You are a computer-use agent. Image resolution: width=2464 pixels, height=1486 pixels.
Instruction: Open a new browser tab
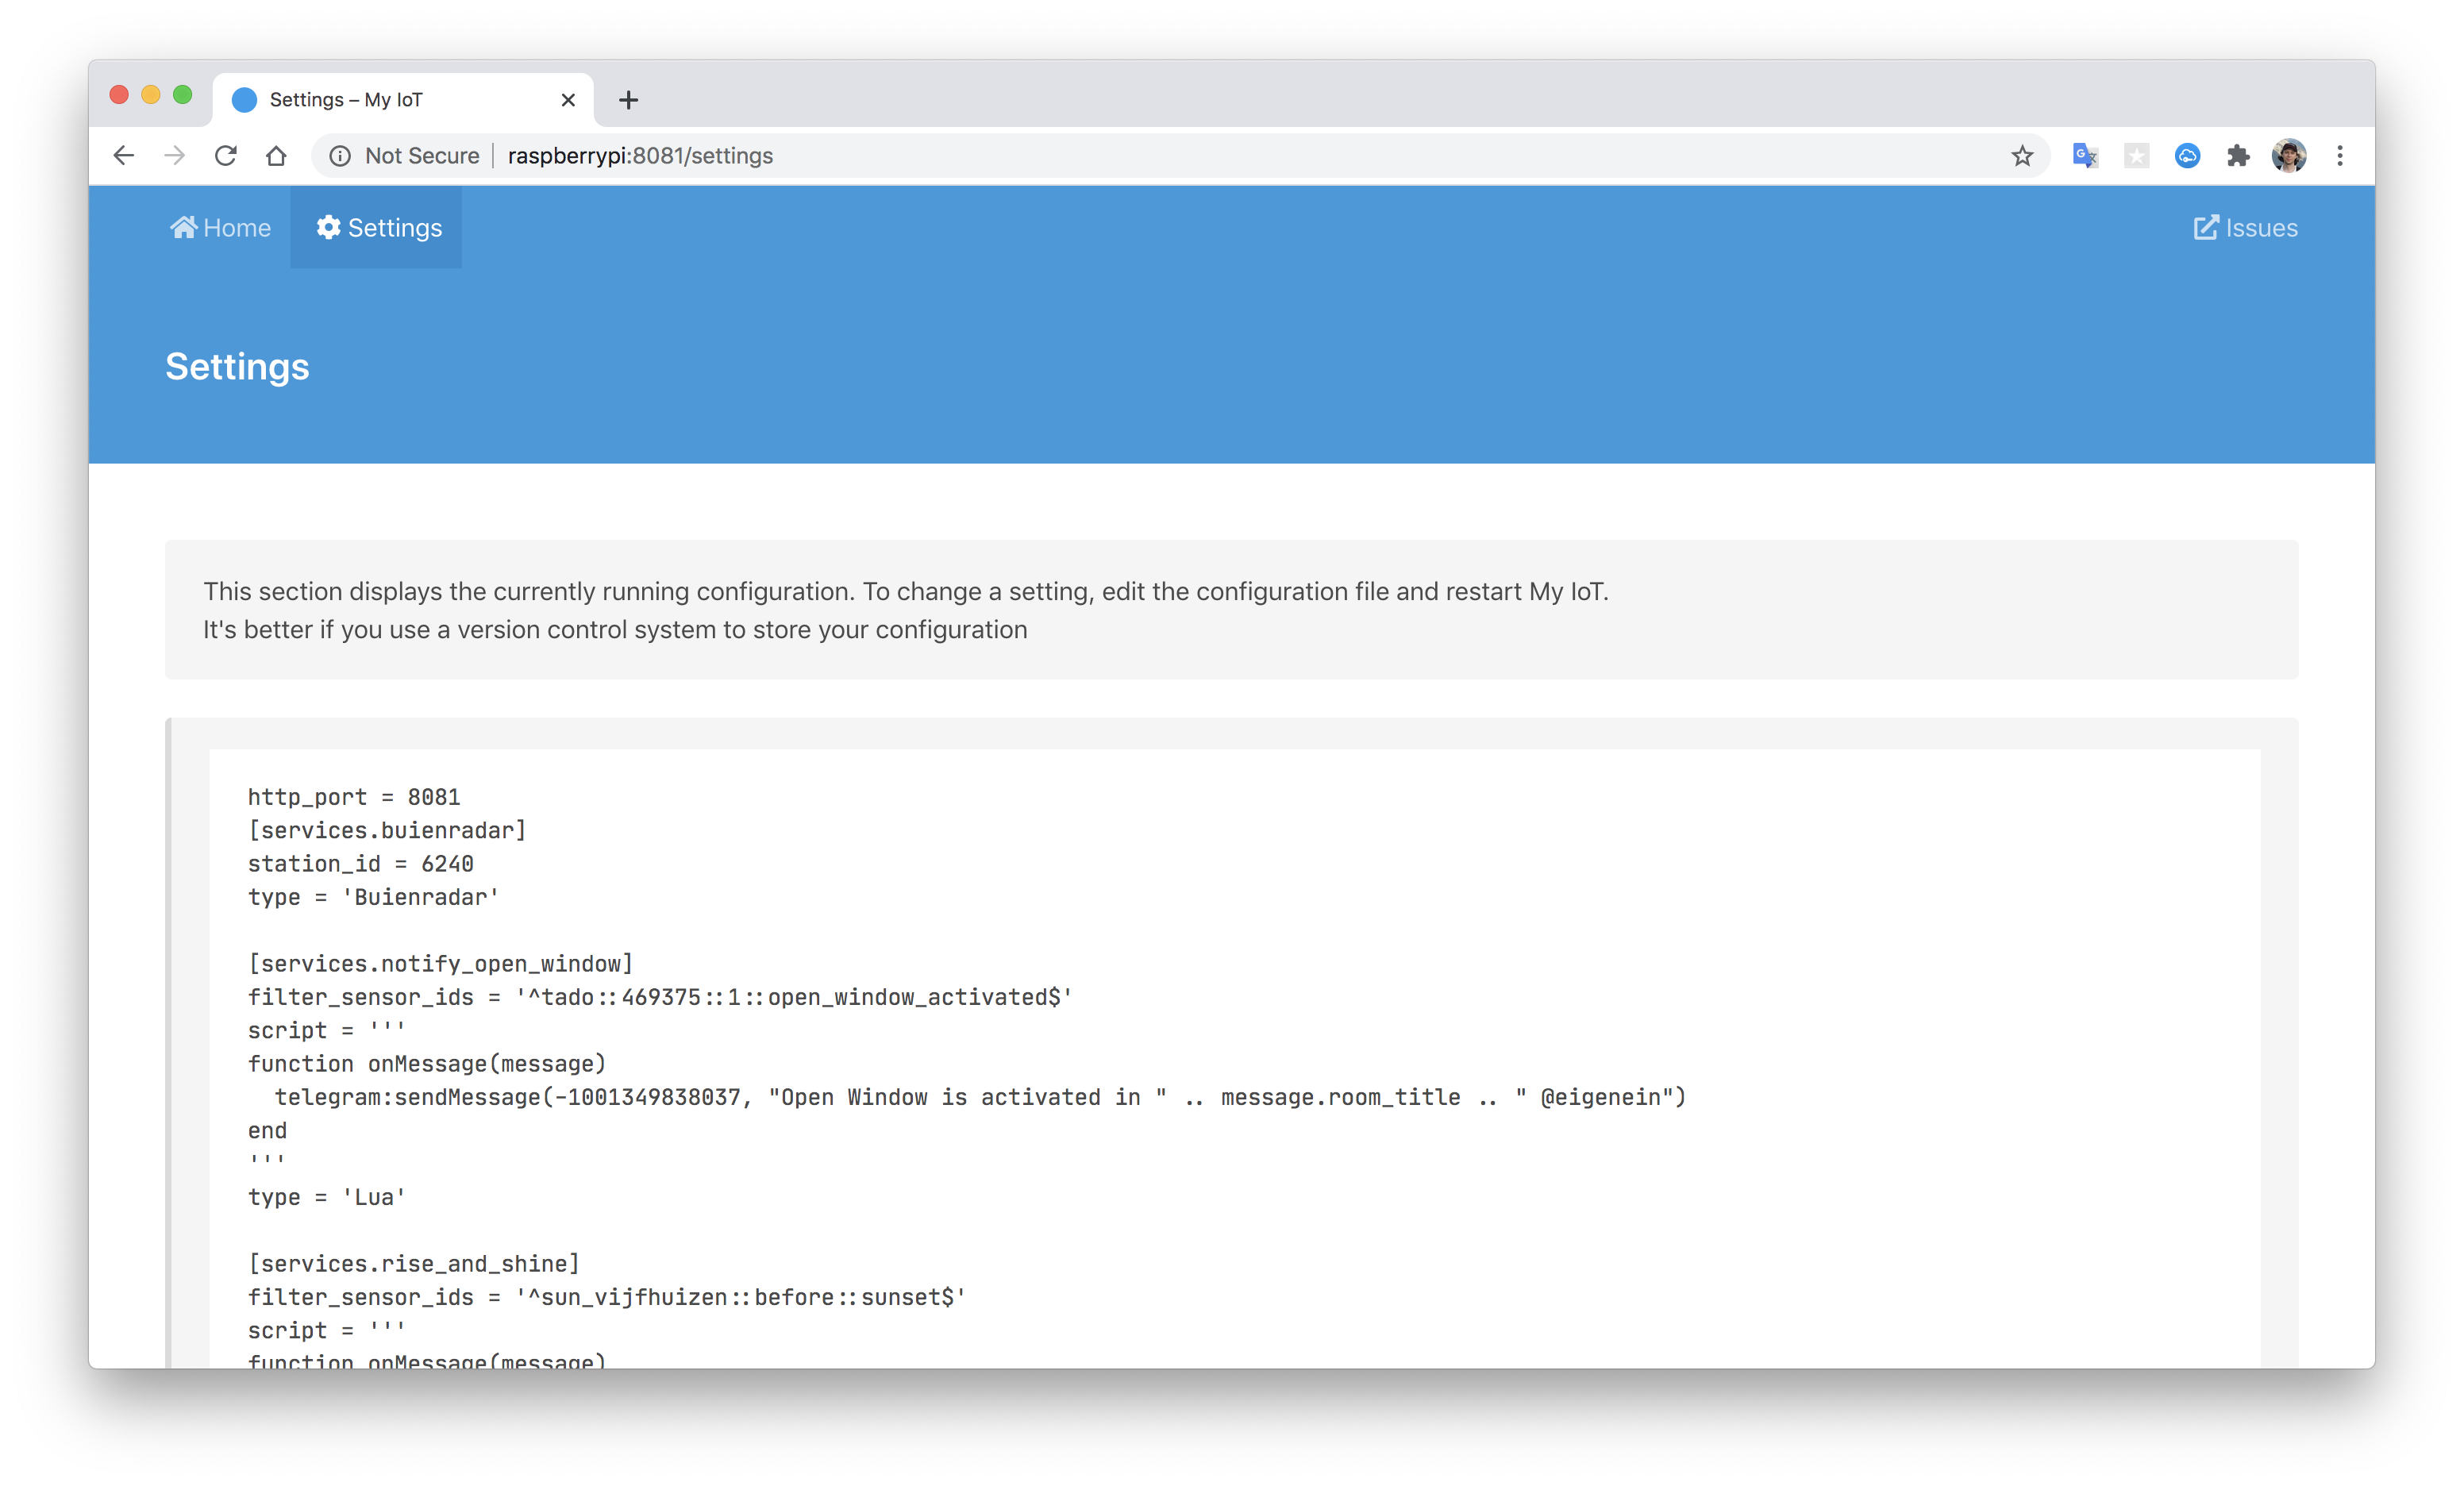(x=628, y=100)
